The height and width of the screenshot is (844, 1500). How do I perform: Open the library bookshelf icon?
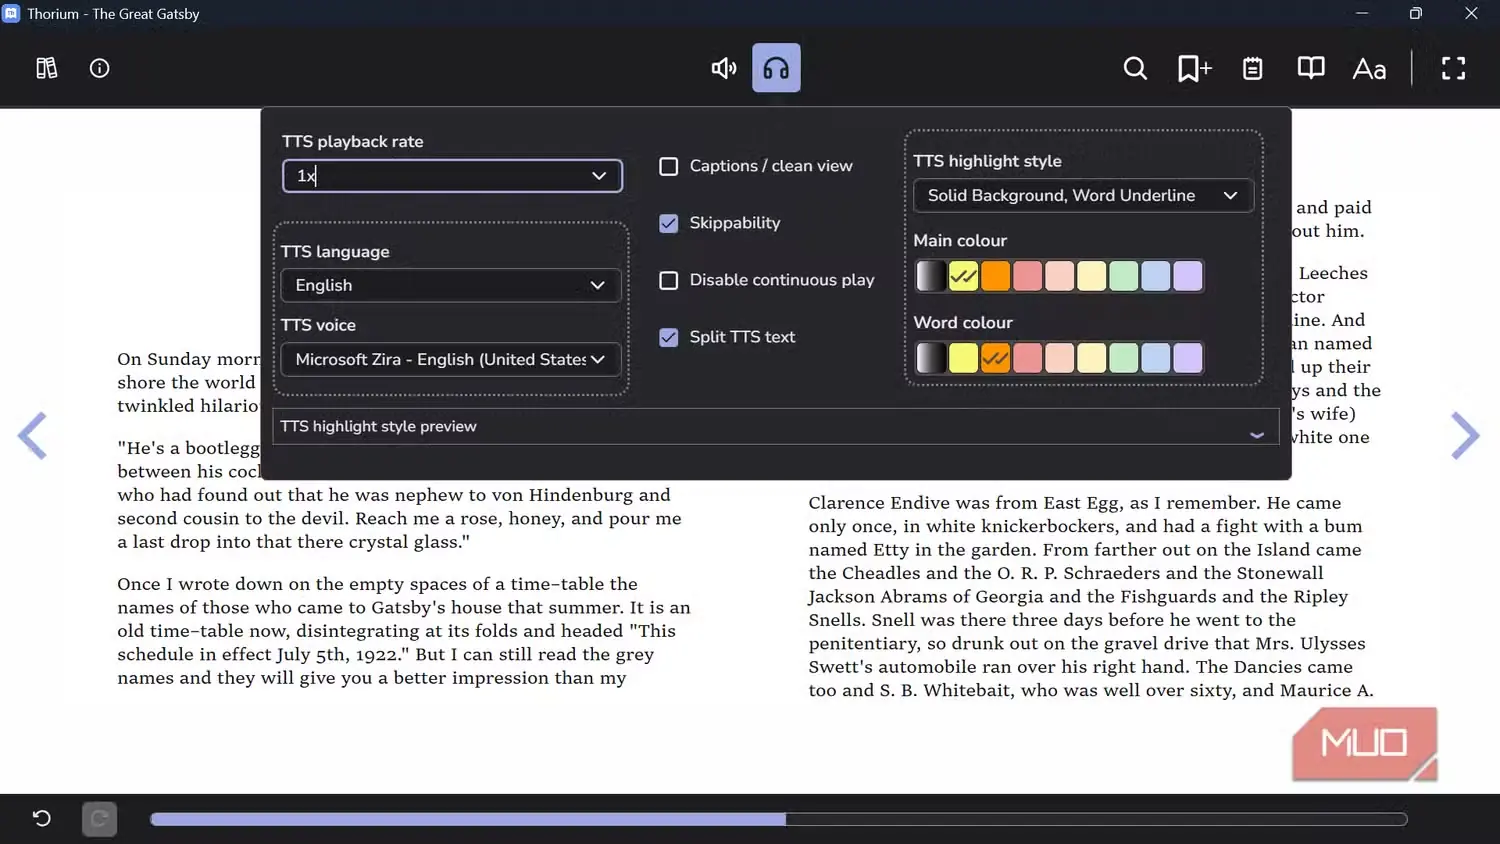tap(47, 68)
